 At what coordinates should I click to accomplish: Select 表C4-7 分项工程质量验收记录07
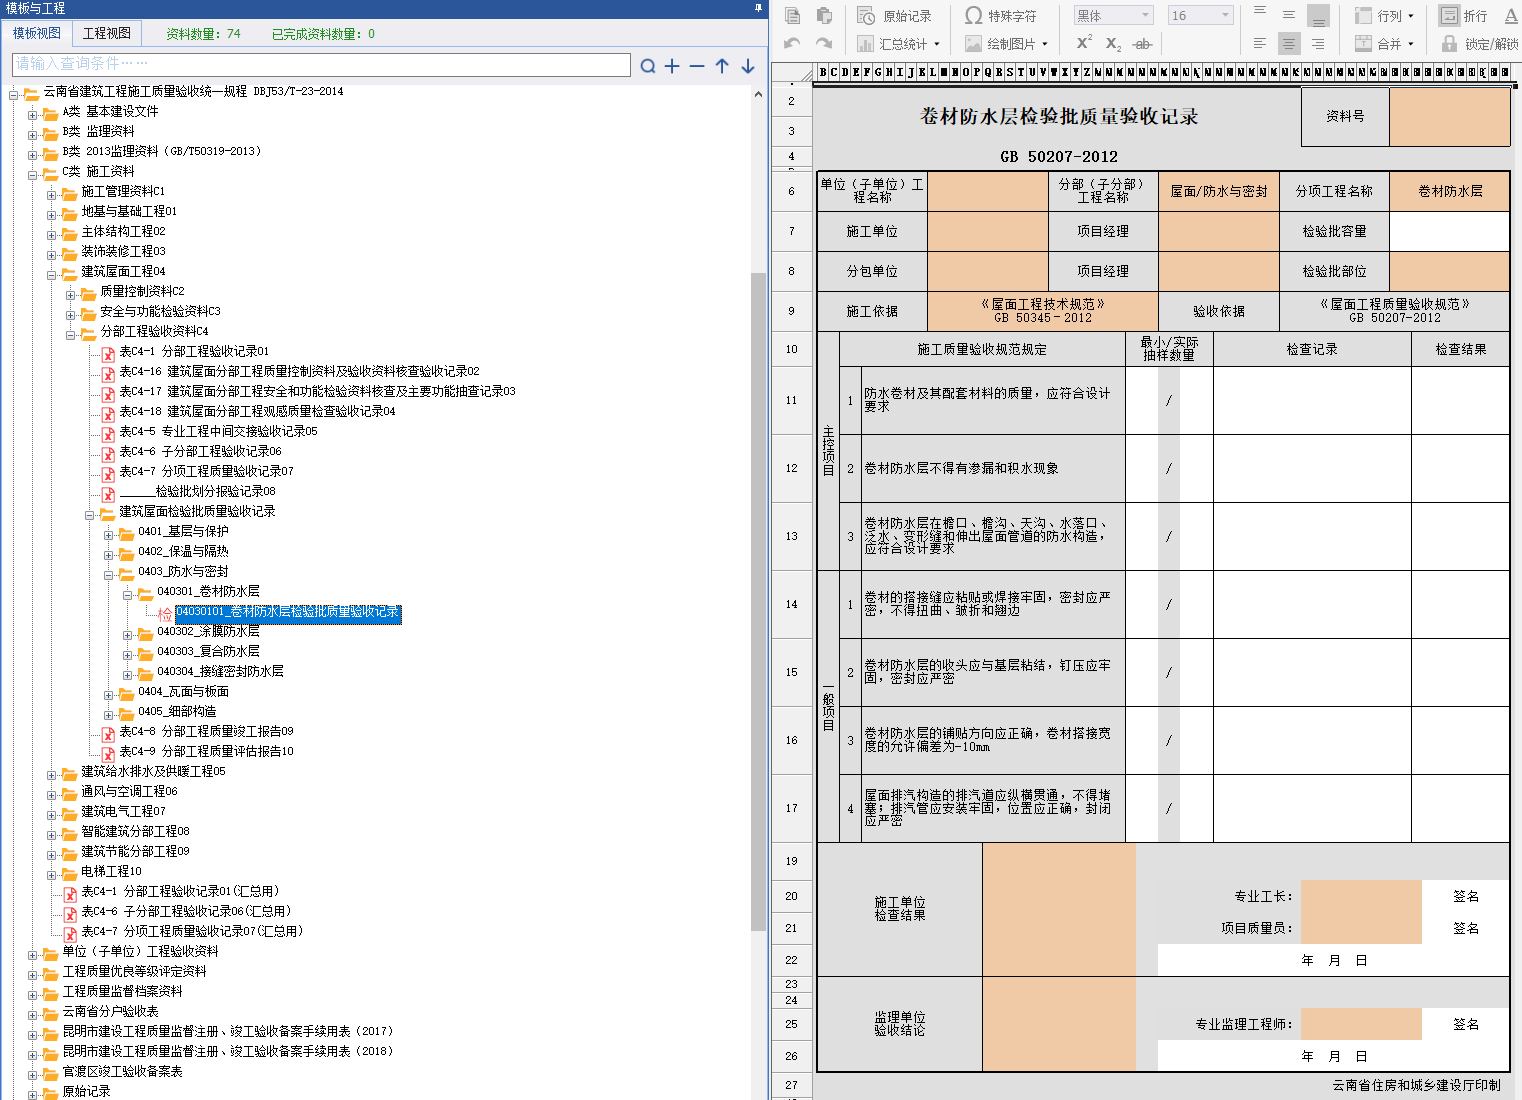tap(207, 471)
